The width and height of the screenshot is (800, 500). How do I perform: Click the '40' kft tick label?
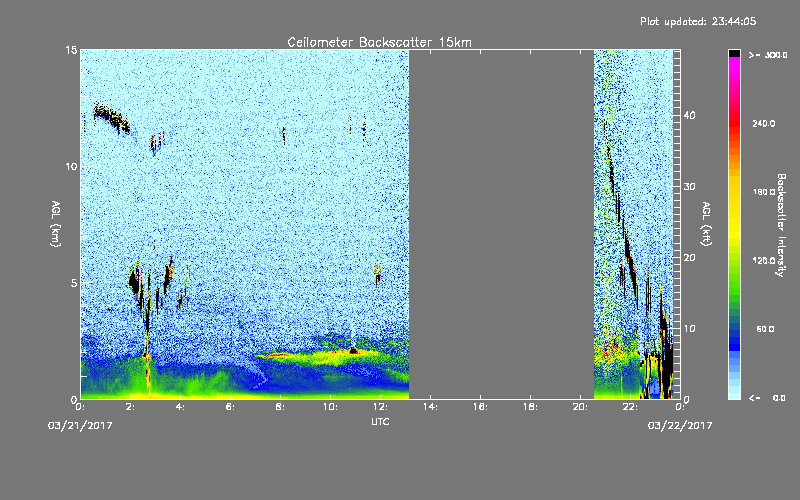coord(689,115)
